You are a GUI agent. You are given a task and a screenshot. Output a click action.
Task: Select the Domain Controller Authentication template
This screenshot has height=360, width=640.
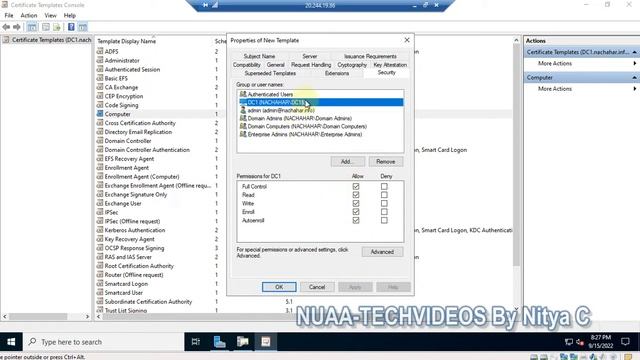click(x=147, y=150)
